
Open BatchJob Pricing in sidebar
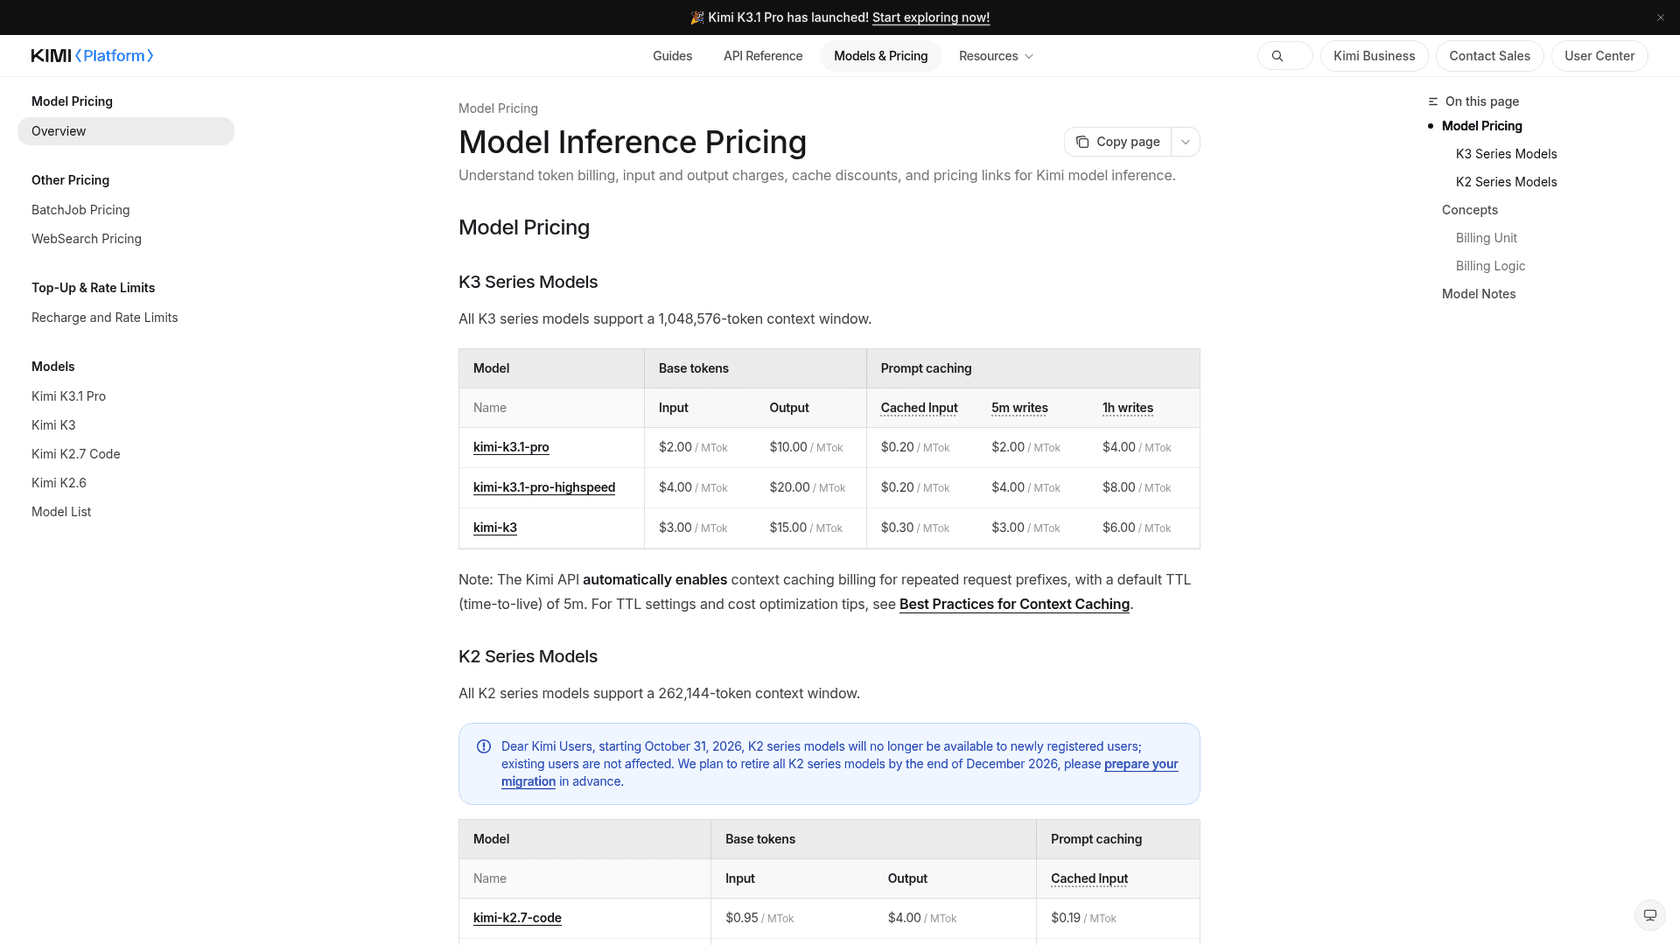[x=80, y=210]
